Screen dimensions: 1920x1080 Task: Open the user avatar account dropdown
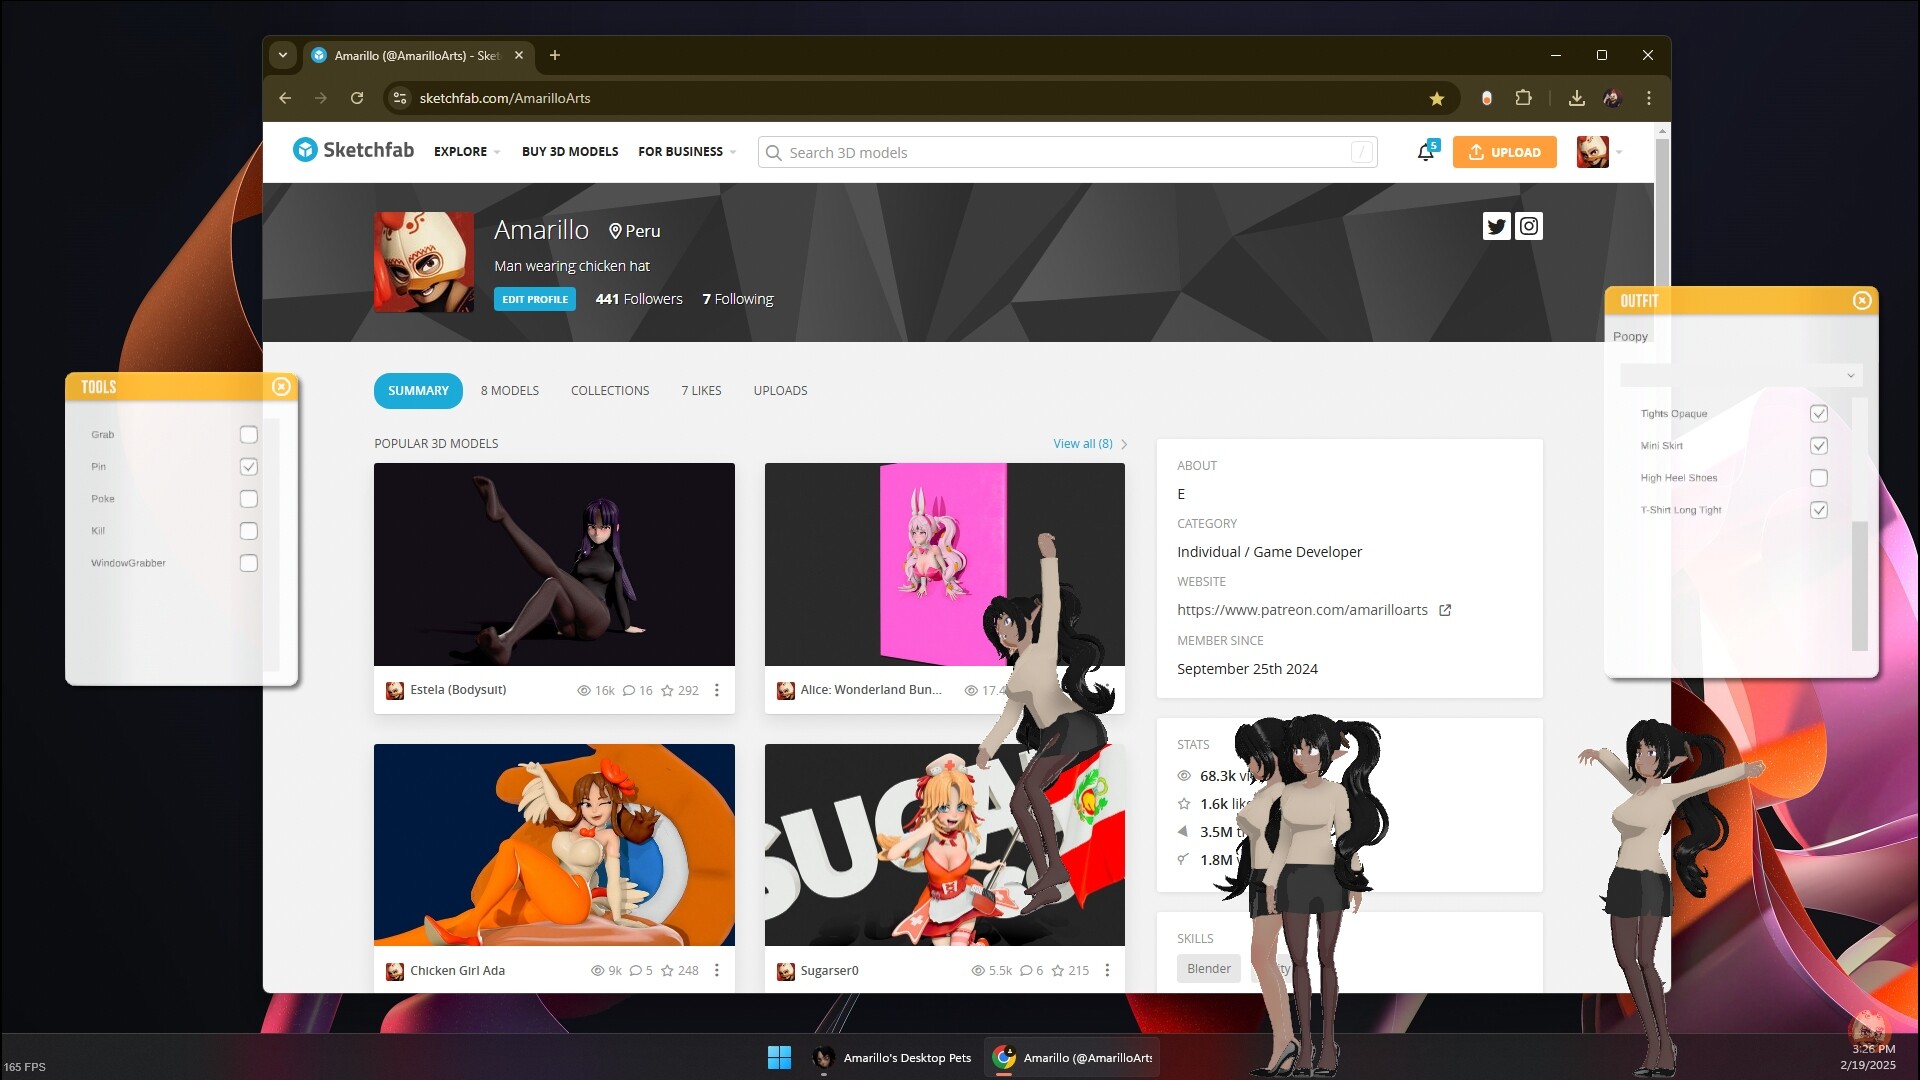point(1600,152)
